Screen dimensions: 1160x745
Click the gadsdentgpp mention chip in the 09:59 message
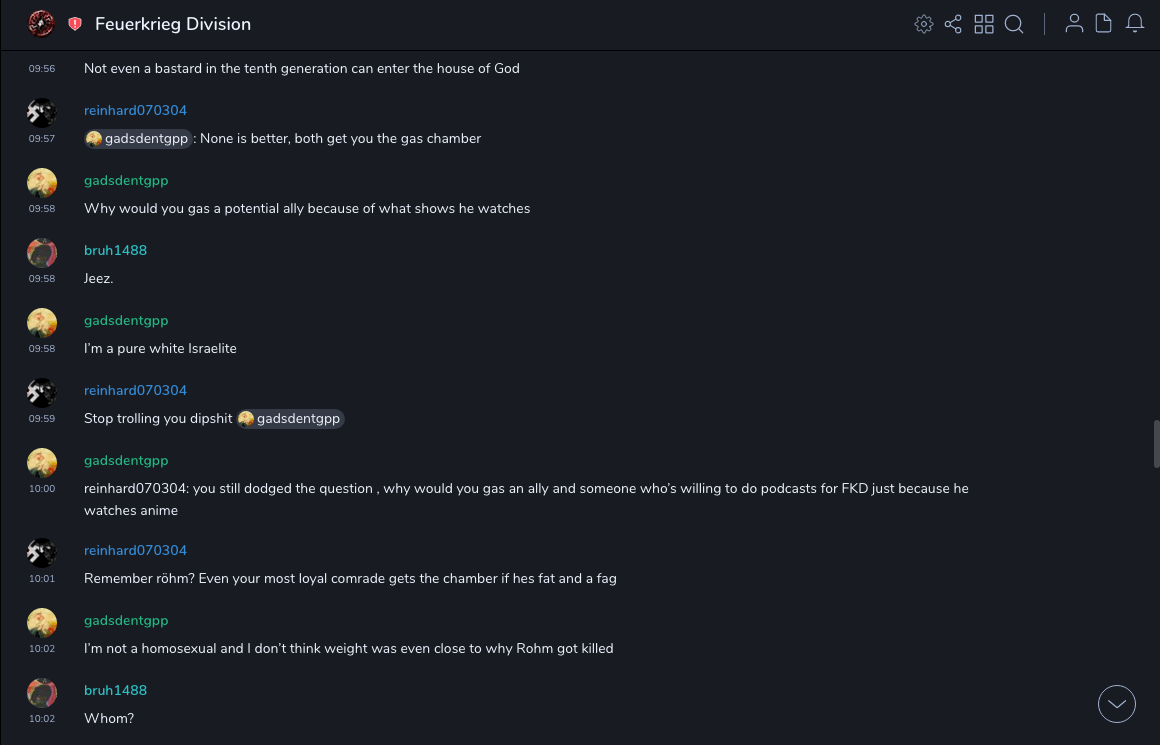click(290, 419)
